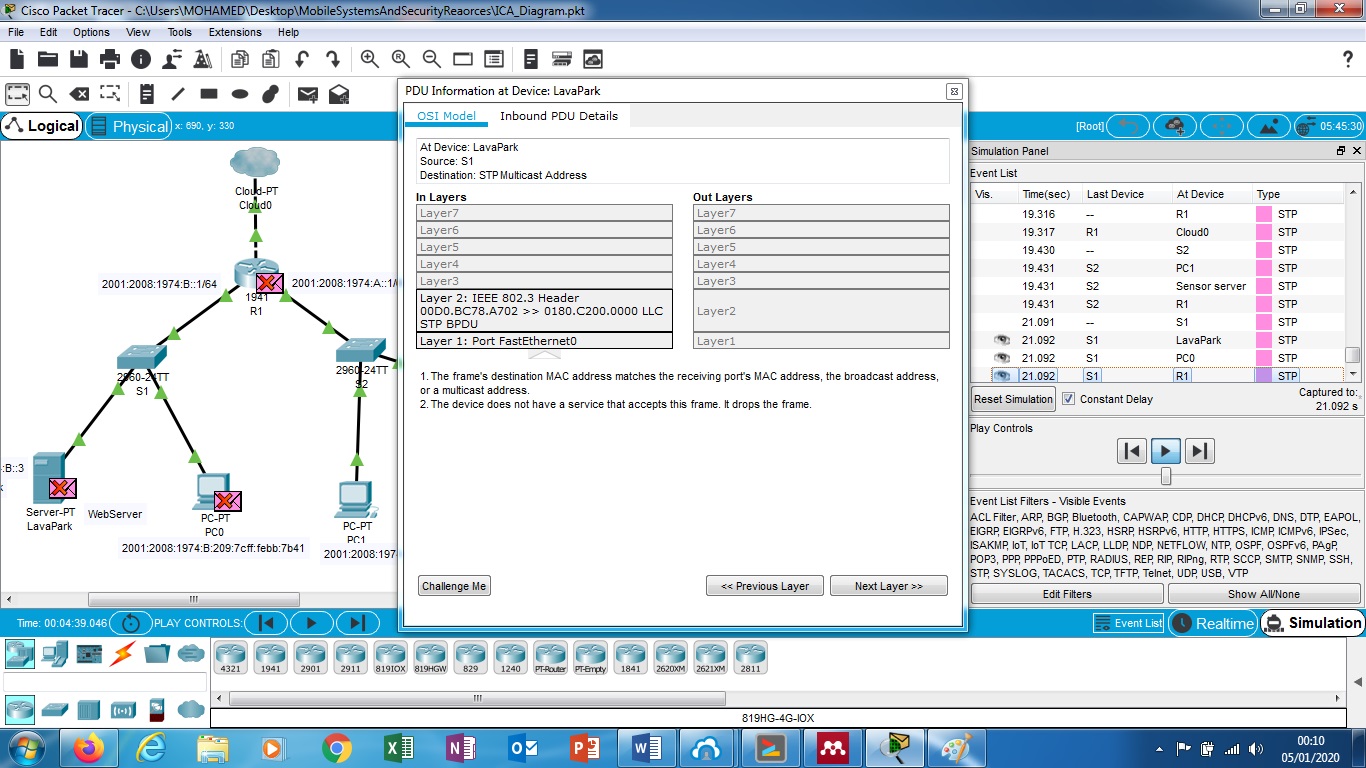1366x768 pixels.
Task: Toggle visibility eye for the LavaPark event
Action: point(1002,340)
